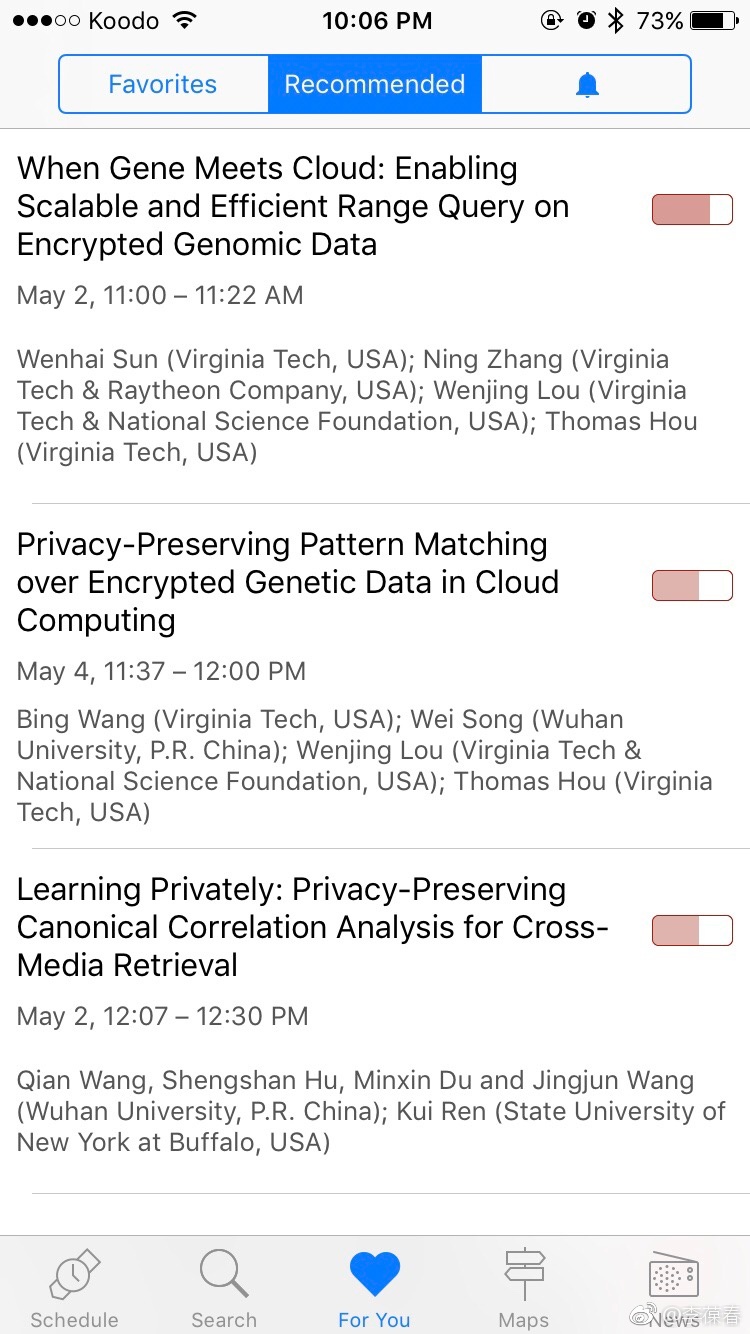Screen dimensions: 750x1334
Task: Select the For You heart icon
Action: [x=374, y=1276]
